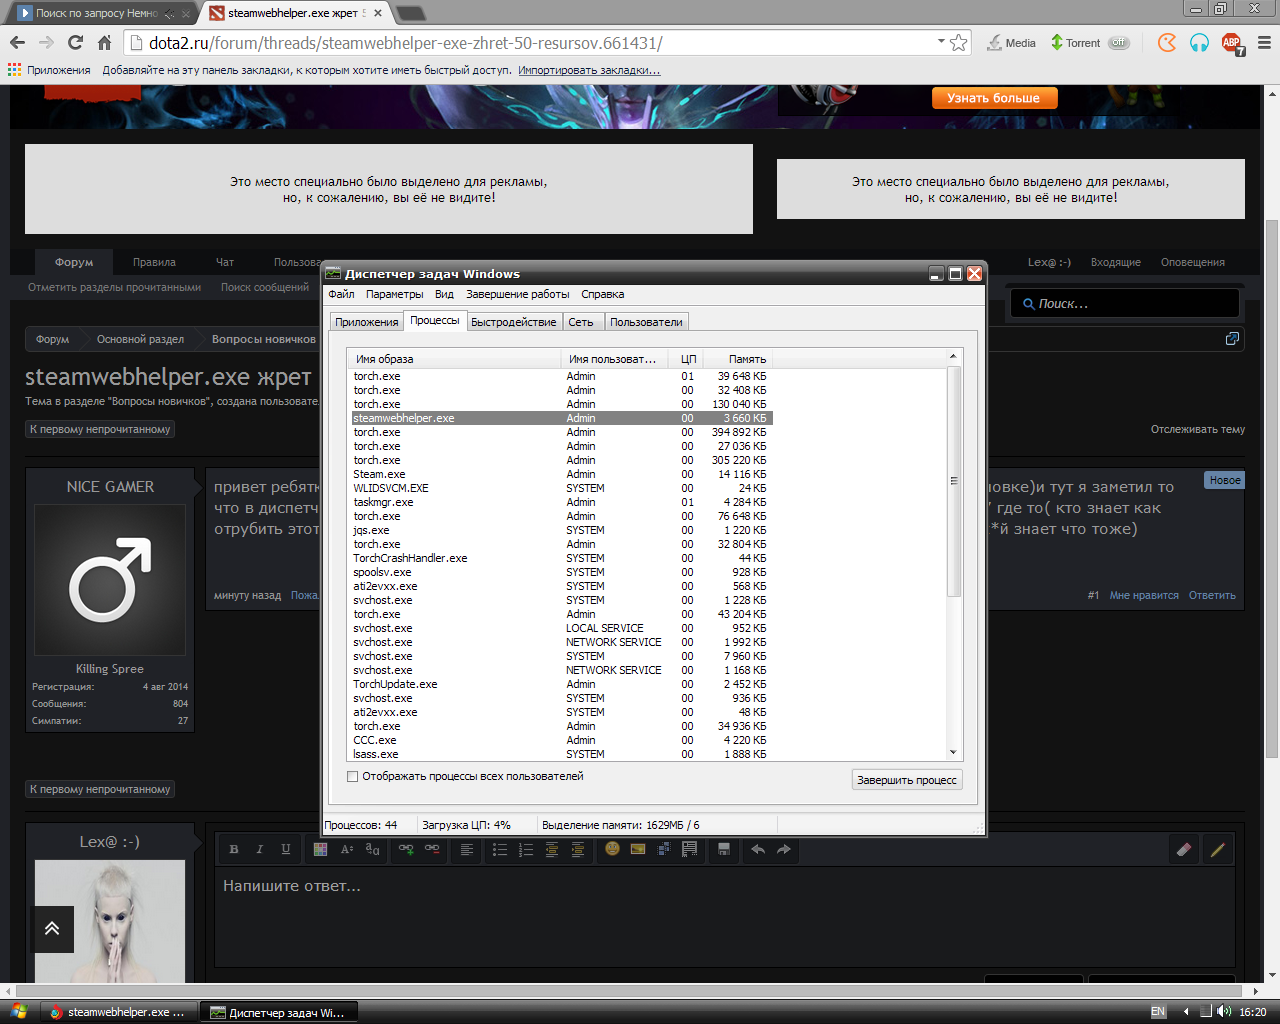This screenshot has height=1024, width=1280.
Task: Open the Вид menu in Task Manager
Action: tap(444, 294)
